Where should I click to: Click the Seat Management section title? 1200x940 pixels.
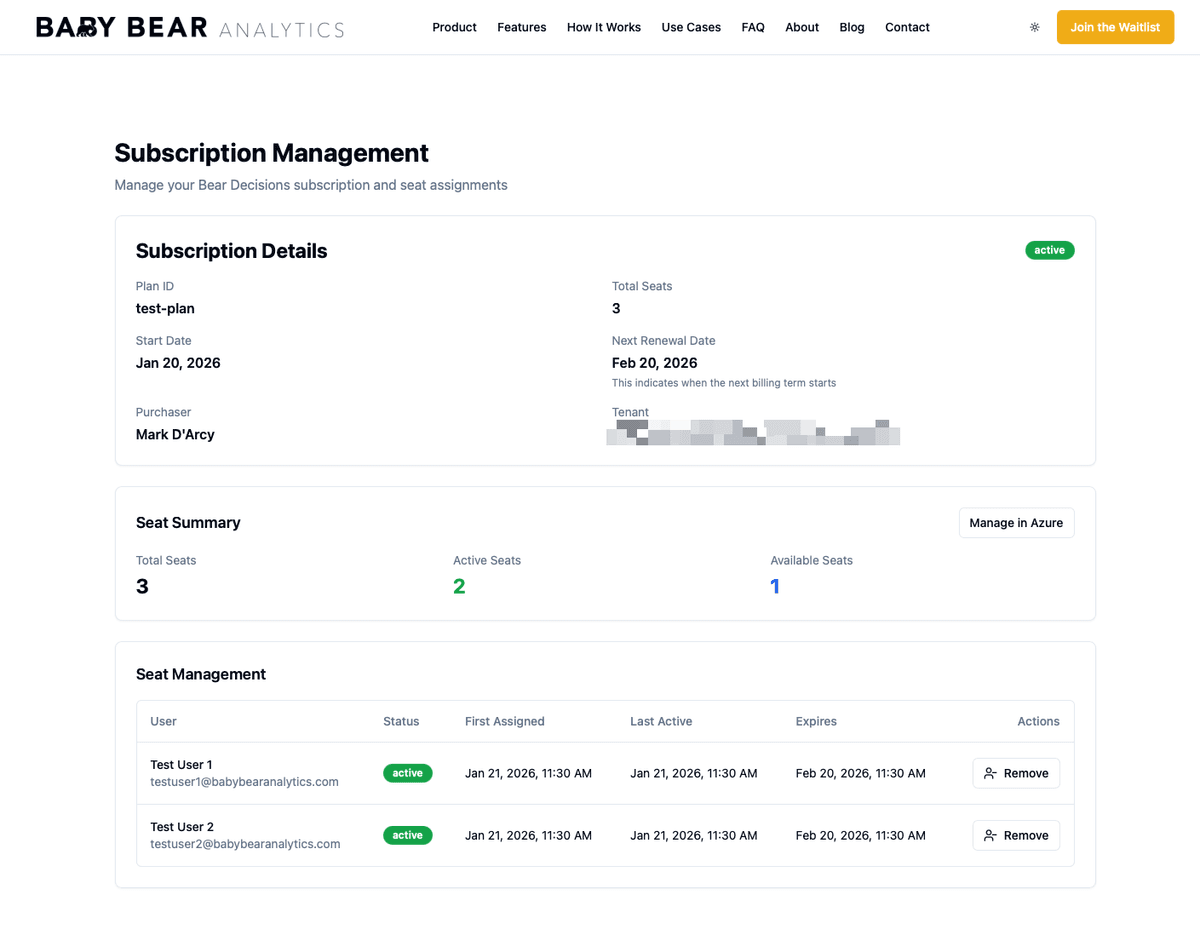[x=201, y=674]
